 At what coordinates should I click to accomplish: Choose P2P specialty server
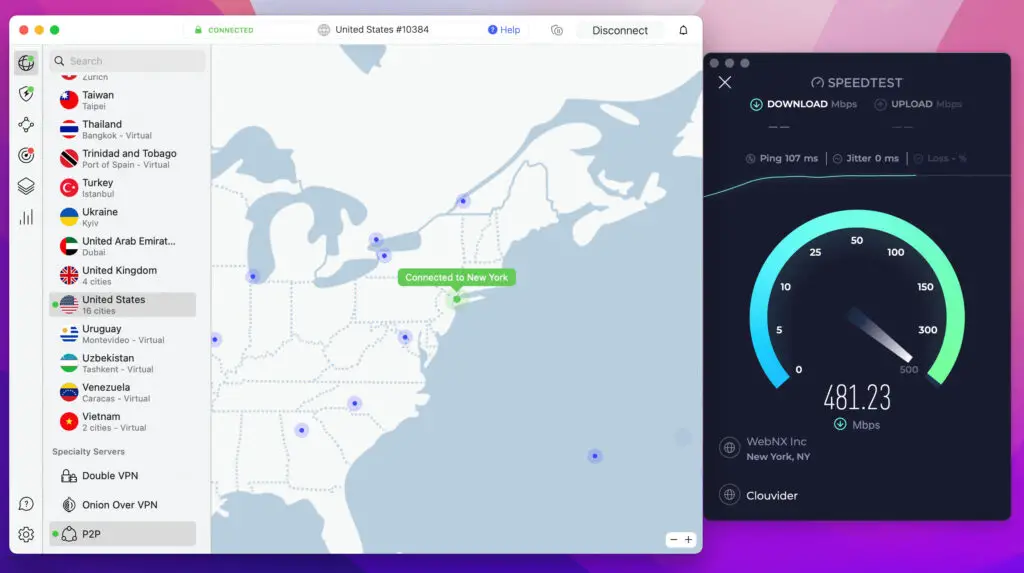pyautogui.click(x=123, y=534)
